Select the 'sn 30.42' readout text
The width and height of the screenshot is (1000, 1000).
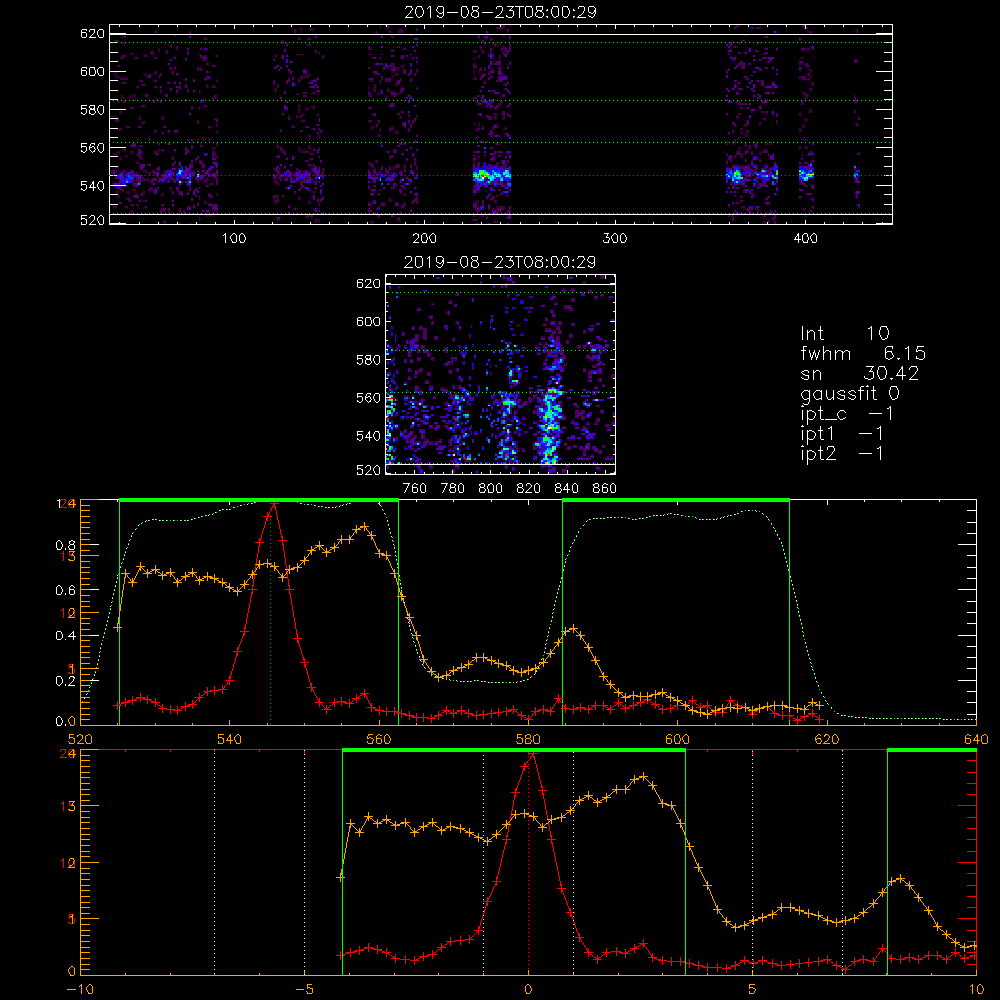coord(859,374)
